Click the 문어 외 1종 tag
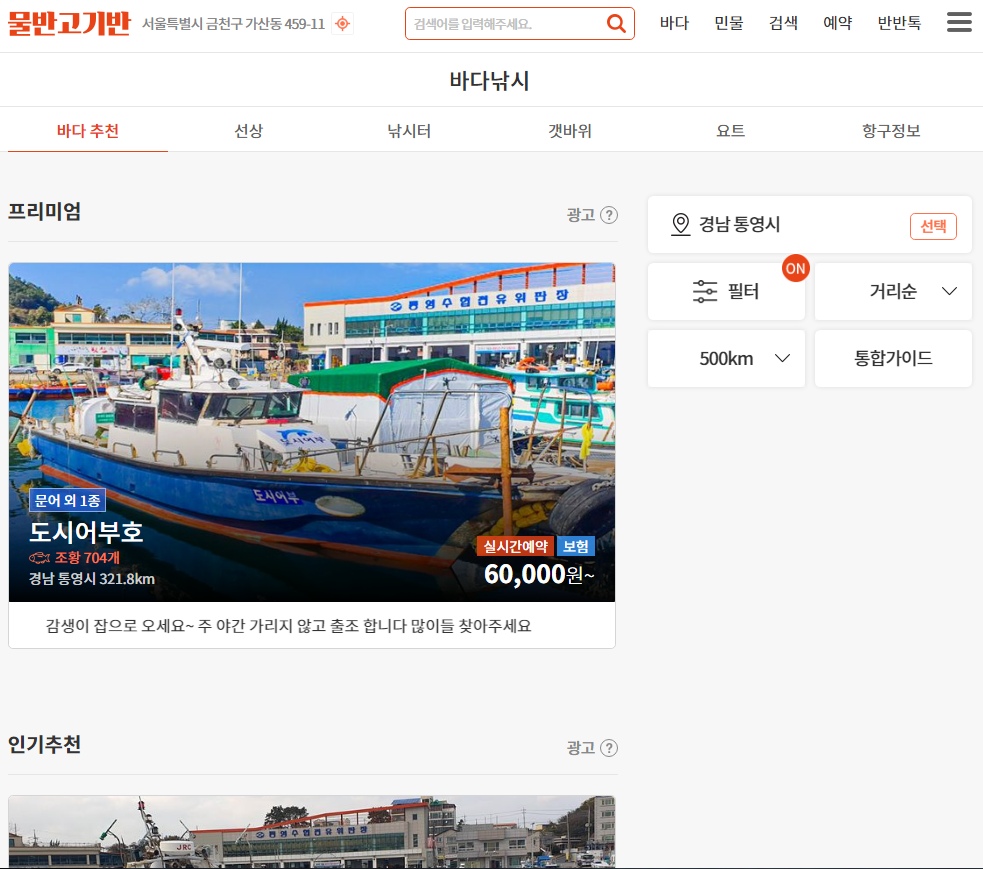This screenshot has width=983, height=869. [x=67, y=500]
